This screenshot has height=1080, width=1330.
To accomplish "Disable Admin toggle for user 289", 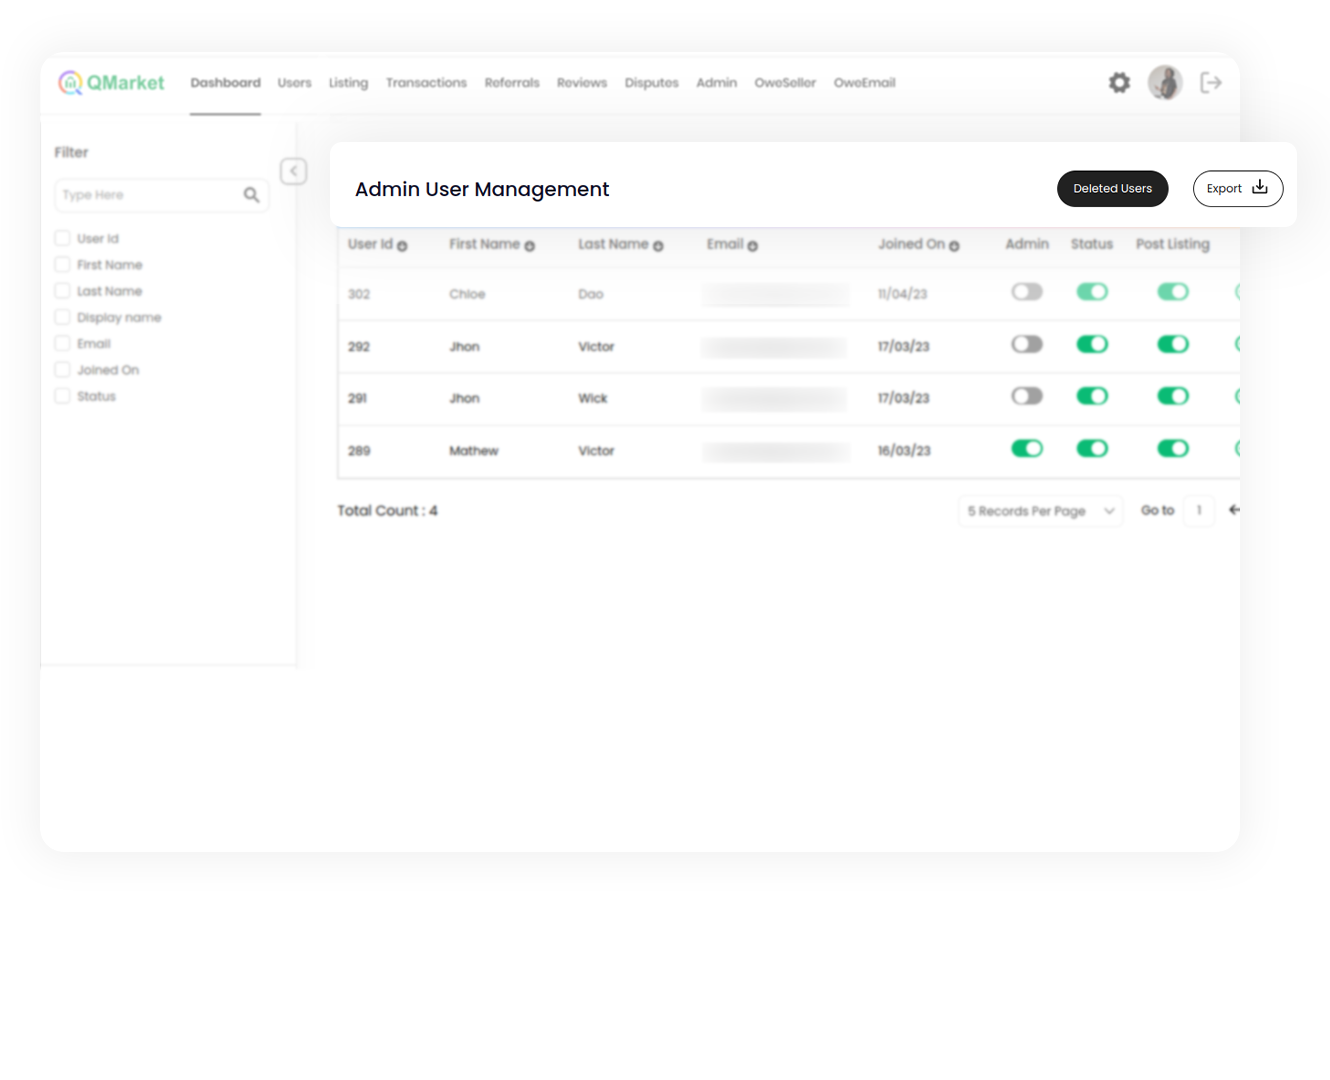I will [x=1027, y=448].
